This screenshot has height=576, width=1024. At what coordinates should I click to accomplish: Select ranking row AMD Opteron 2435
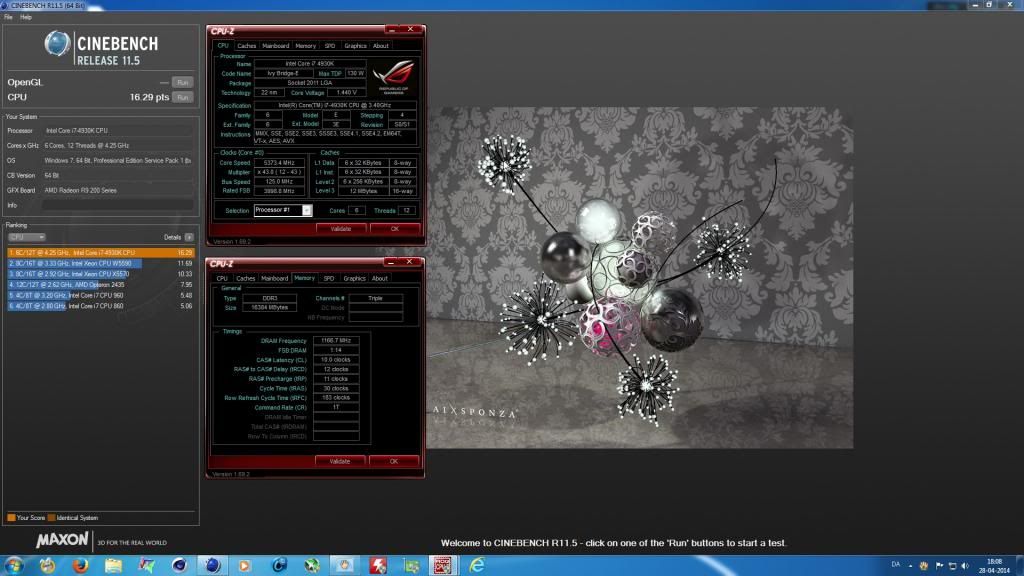point(101,285)
